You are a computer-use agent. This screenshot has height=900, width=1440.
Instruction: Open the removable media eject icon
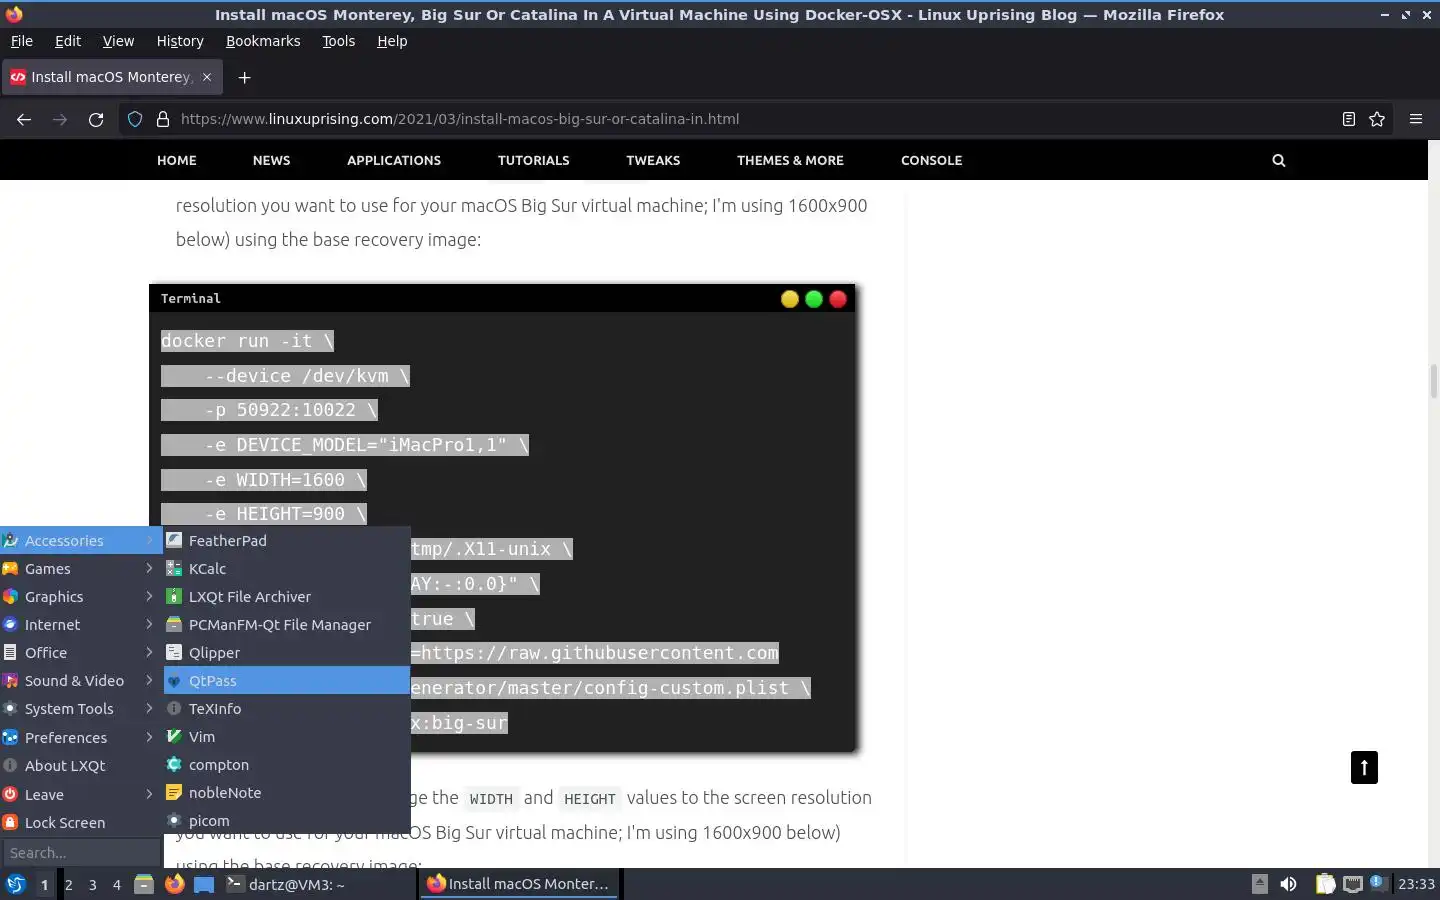click(x=1260, y=884)
